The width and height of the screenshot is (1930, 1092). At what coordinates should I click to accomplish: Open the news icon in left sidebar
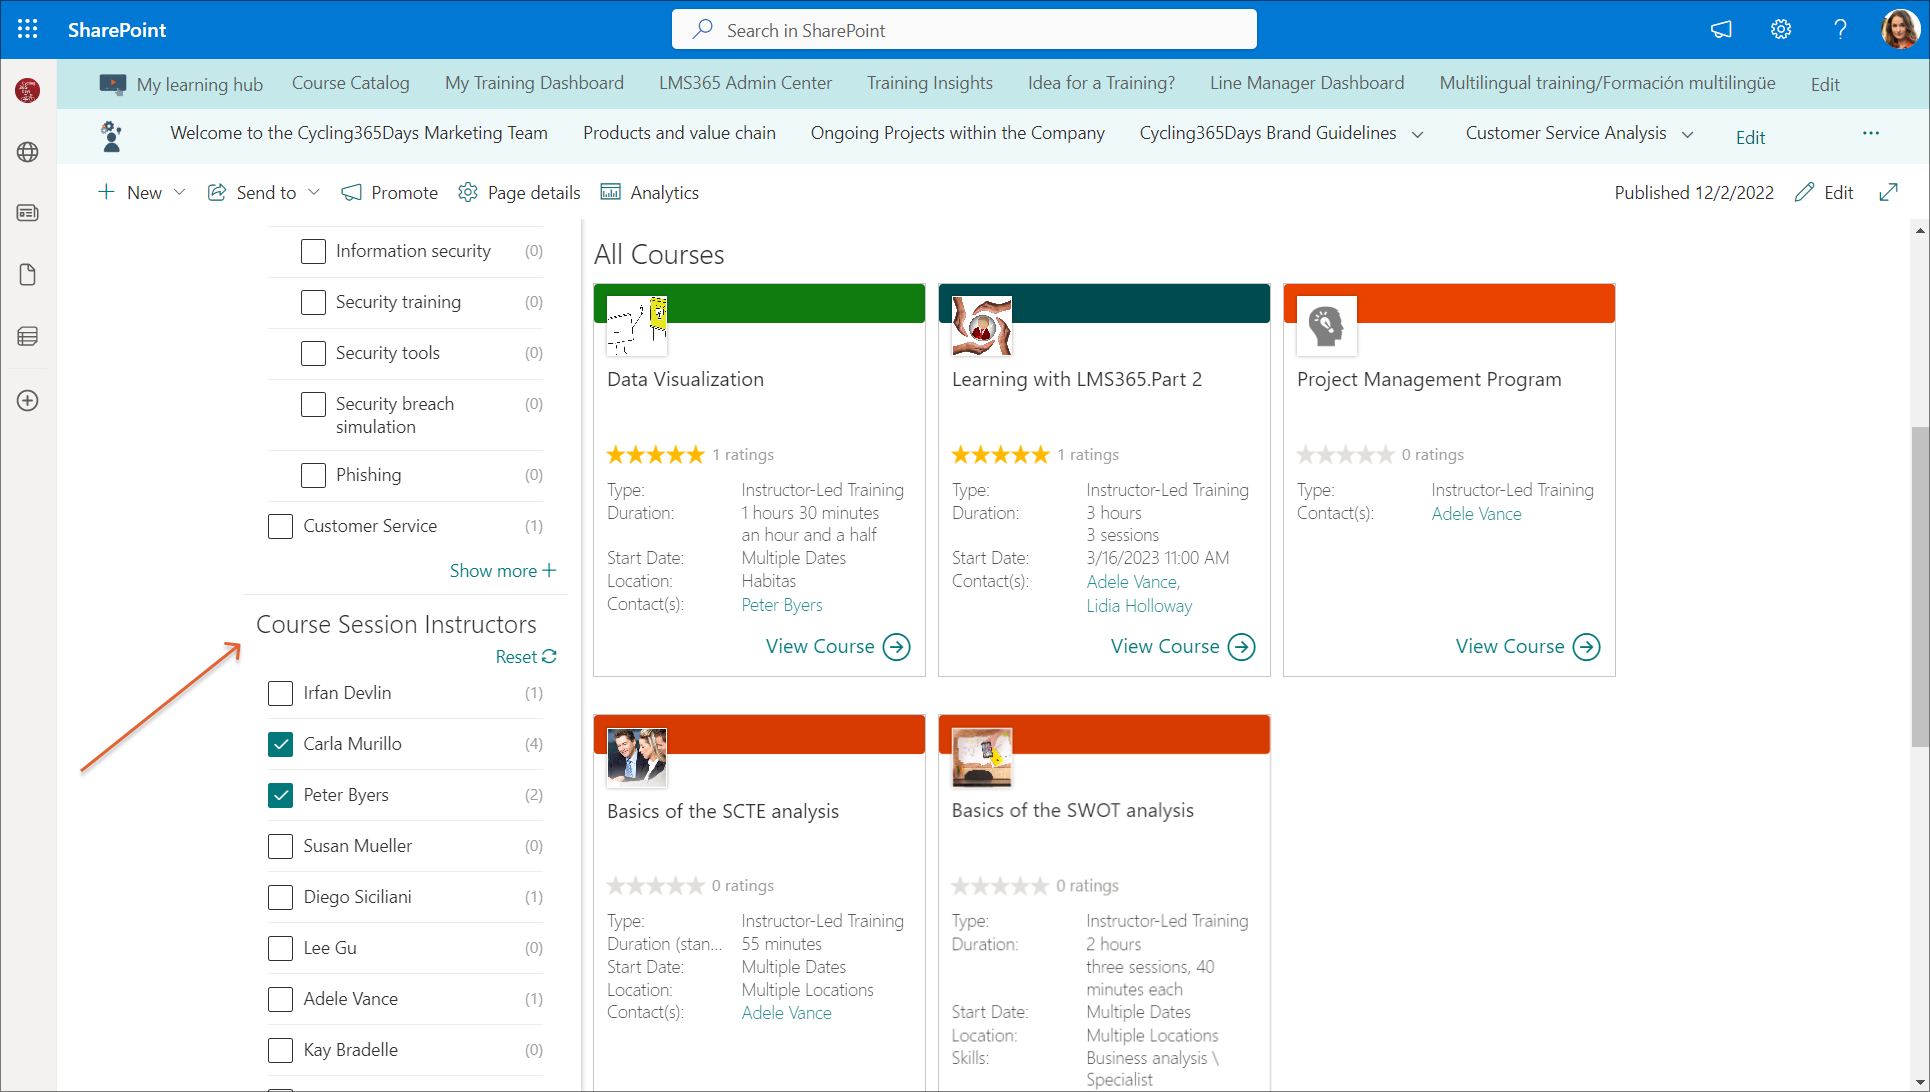tap(28, 213)
